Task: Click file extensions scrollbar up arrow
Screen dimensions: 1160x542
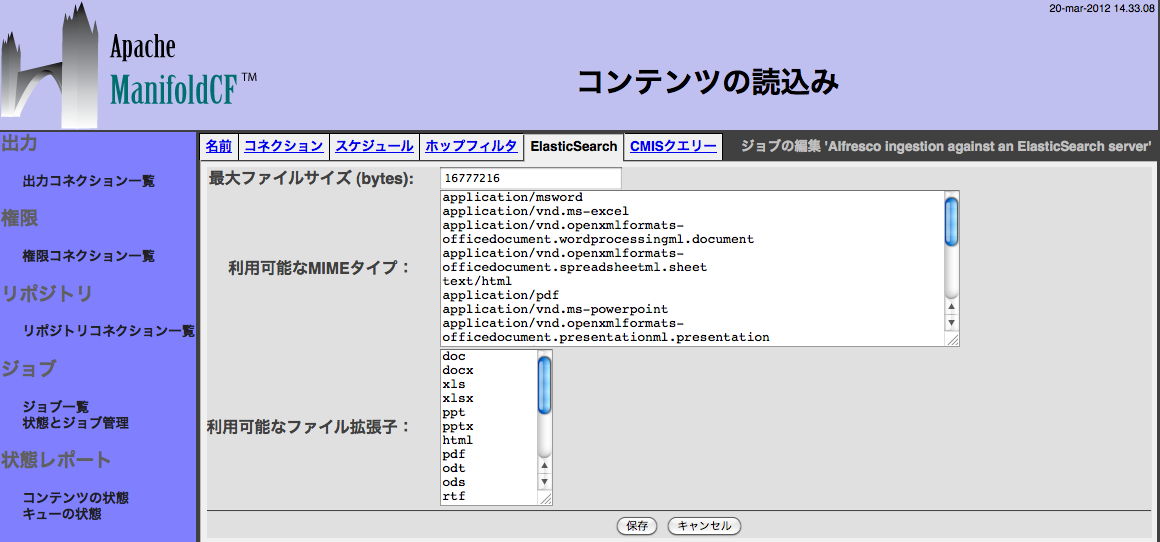Action: coord(544,465)
